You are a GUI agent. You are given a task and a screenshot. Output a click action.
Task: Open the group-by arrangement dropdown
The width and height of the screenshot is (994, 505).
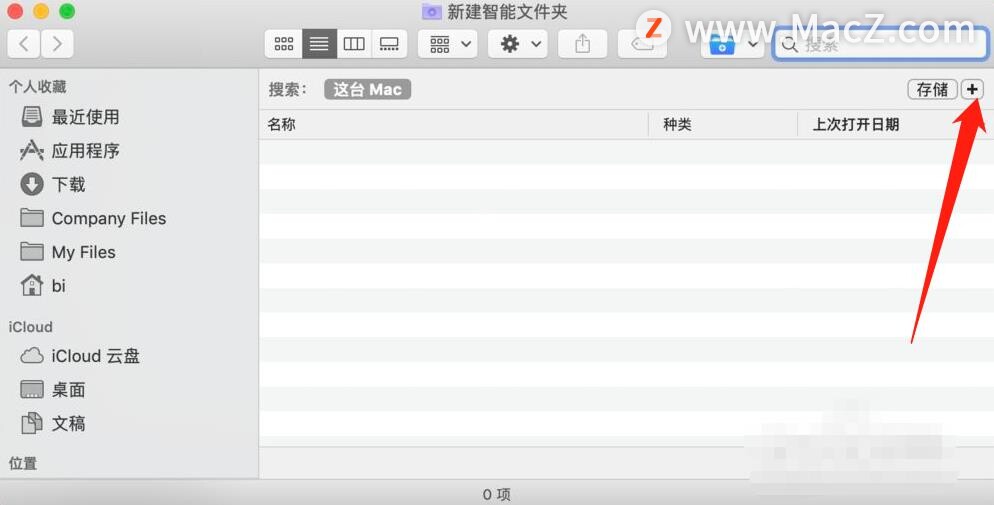pyautogui.click(x=448, y=44)
